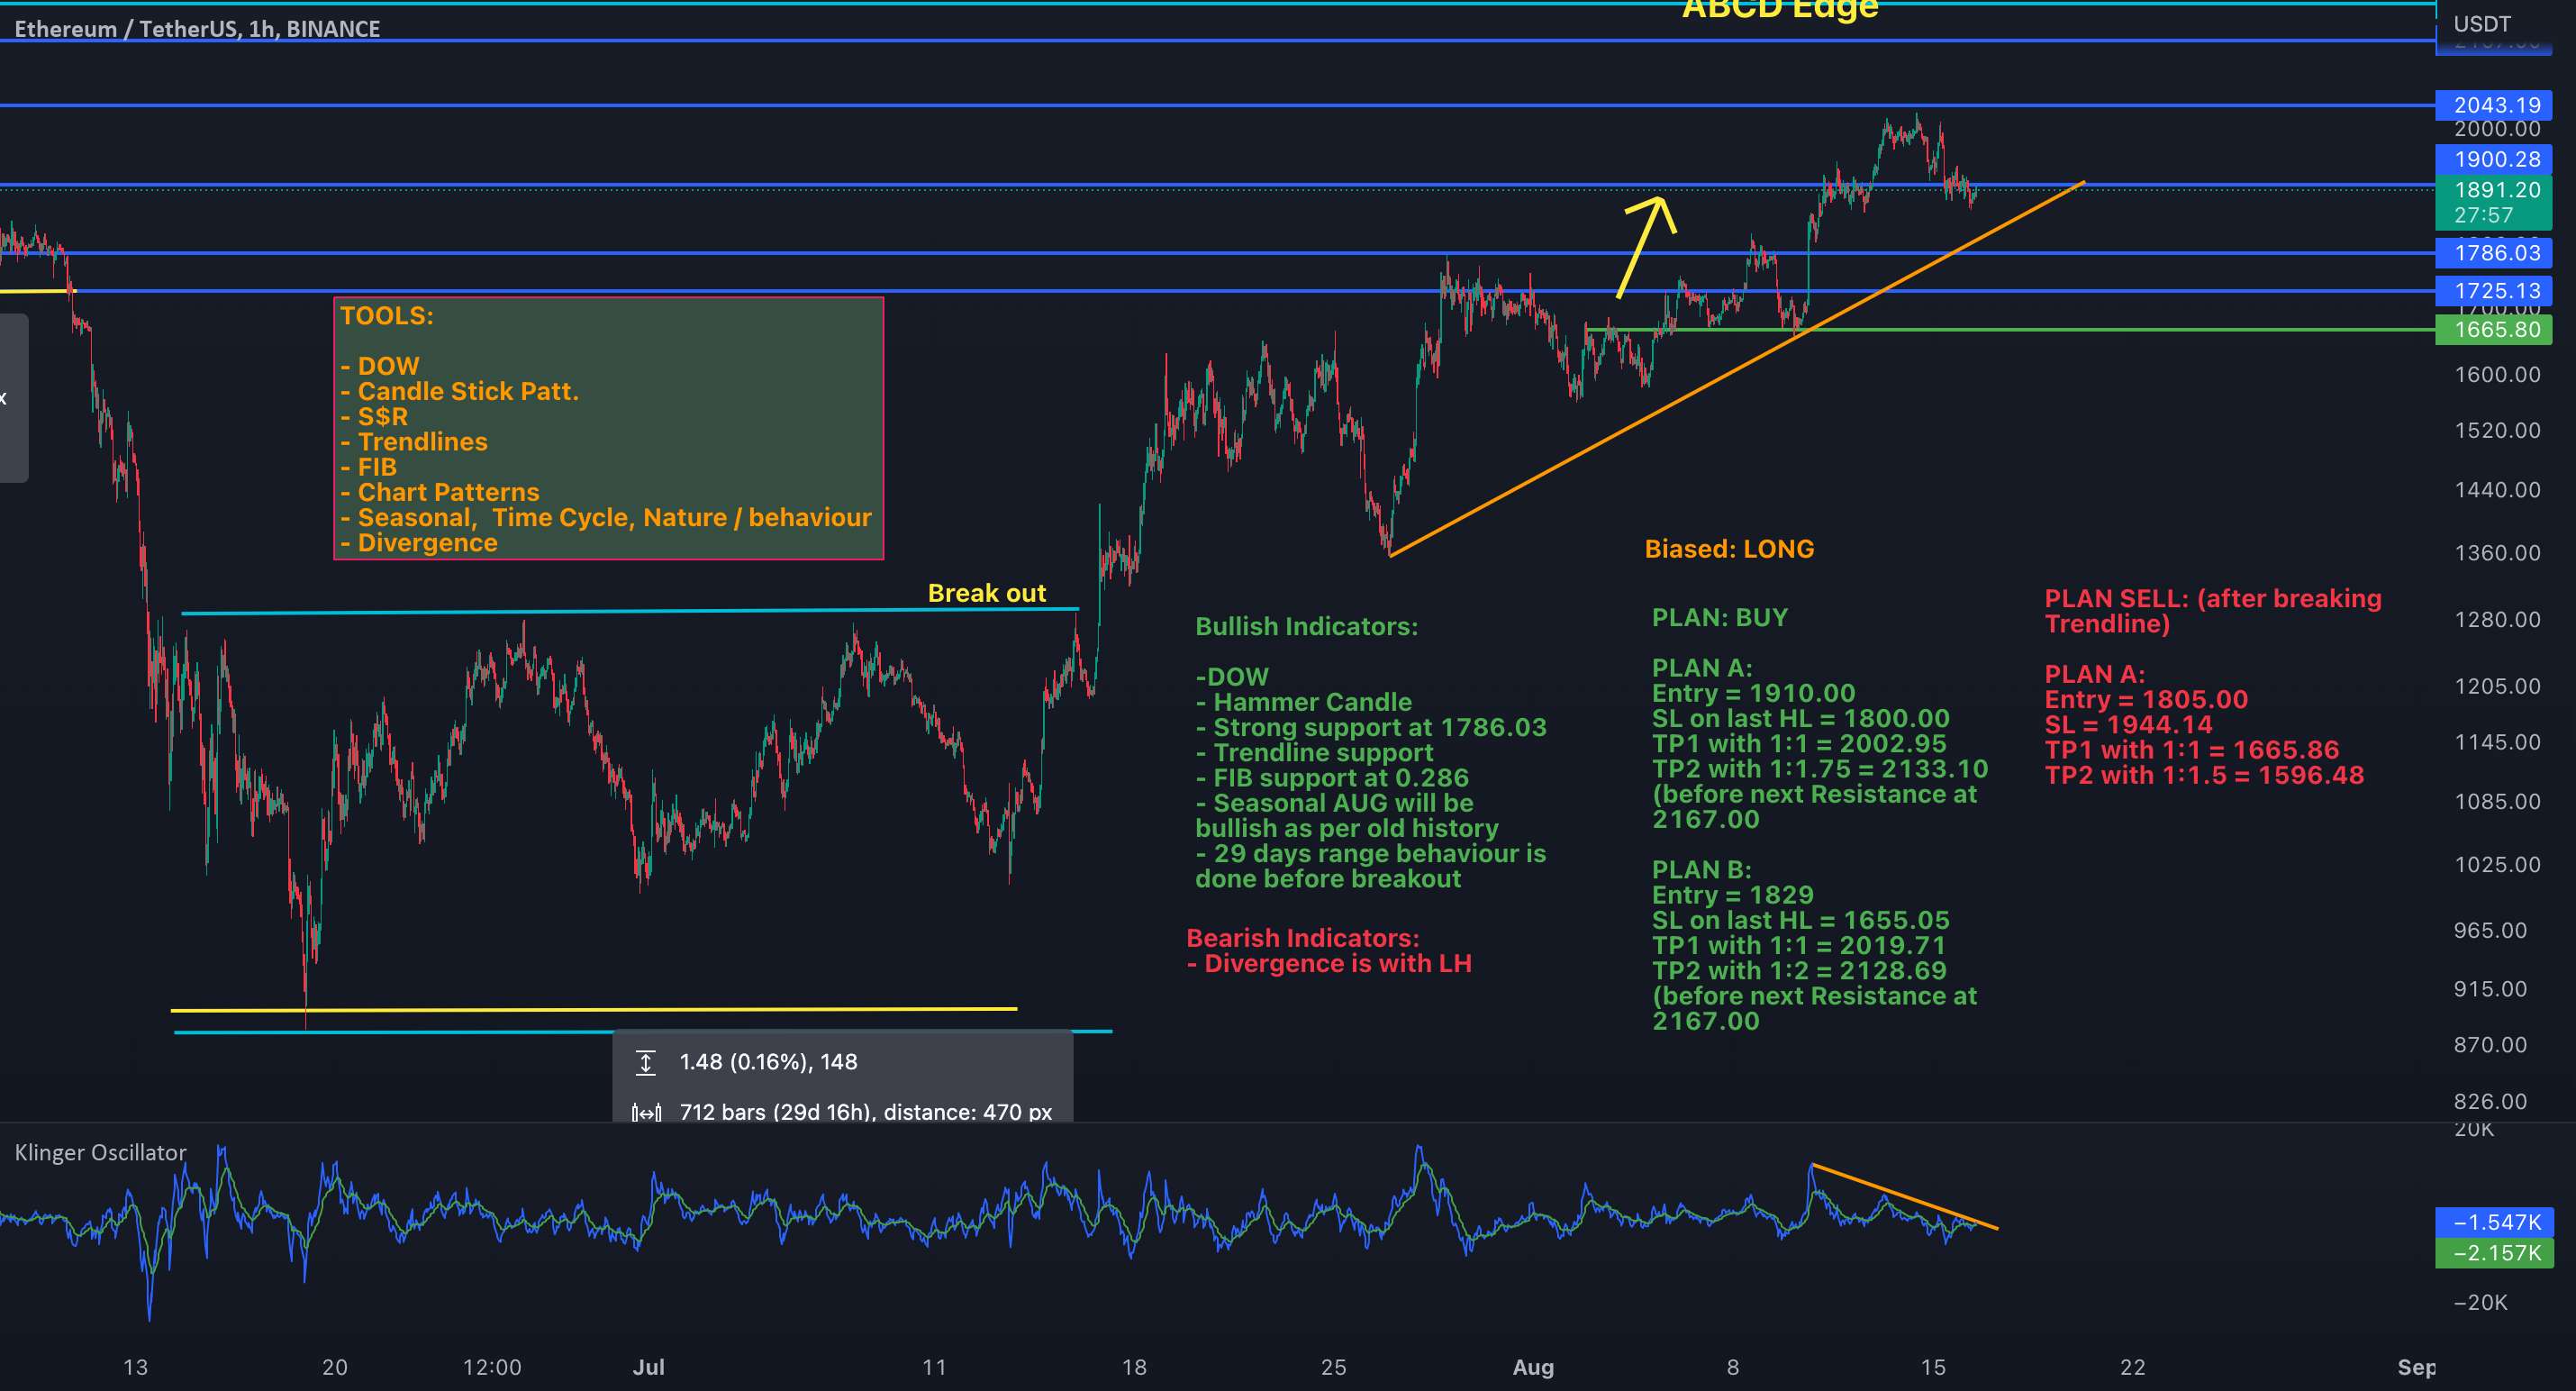
Task: Select the '1.48 (0.16%), 148' measurement text
Action: [x=768, y=1062]
